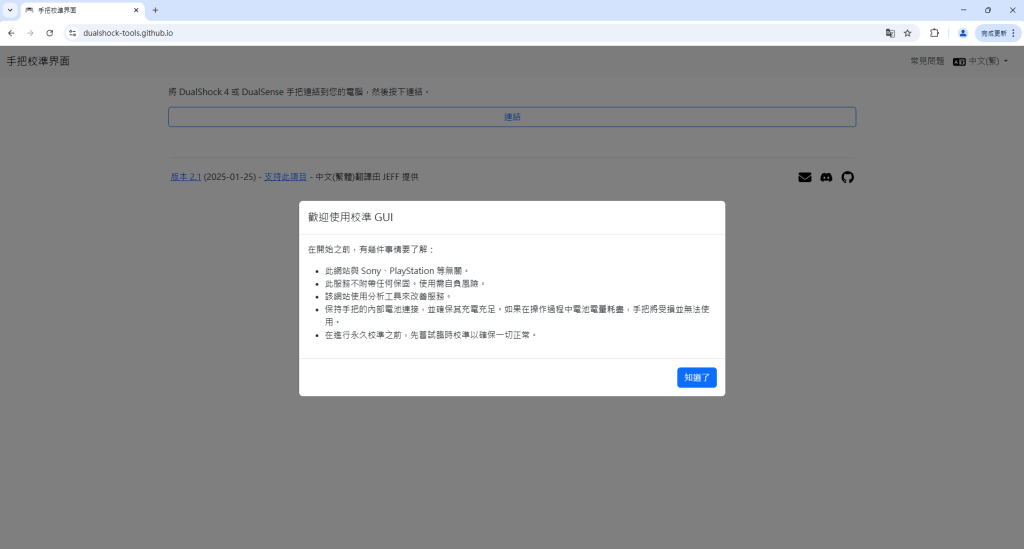Open the GitHub icon link
Screen dimensions: 1024x549
pyautogui.click(x=848, y=177)
